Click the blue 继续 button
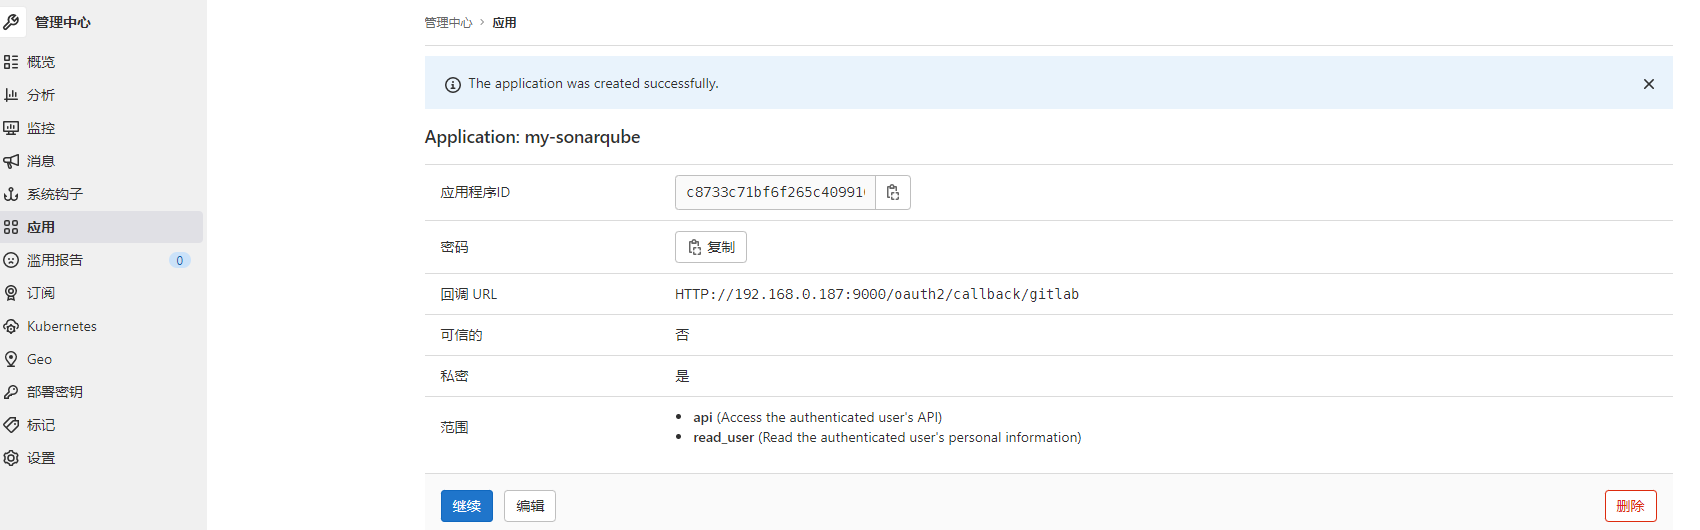1700x530 pixels. click(x=467, y=506)
